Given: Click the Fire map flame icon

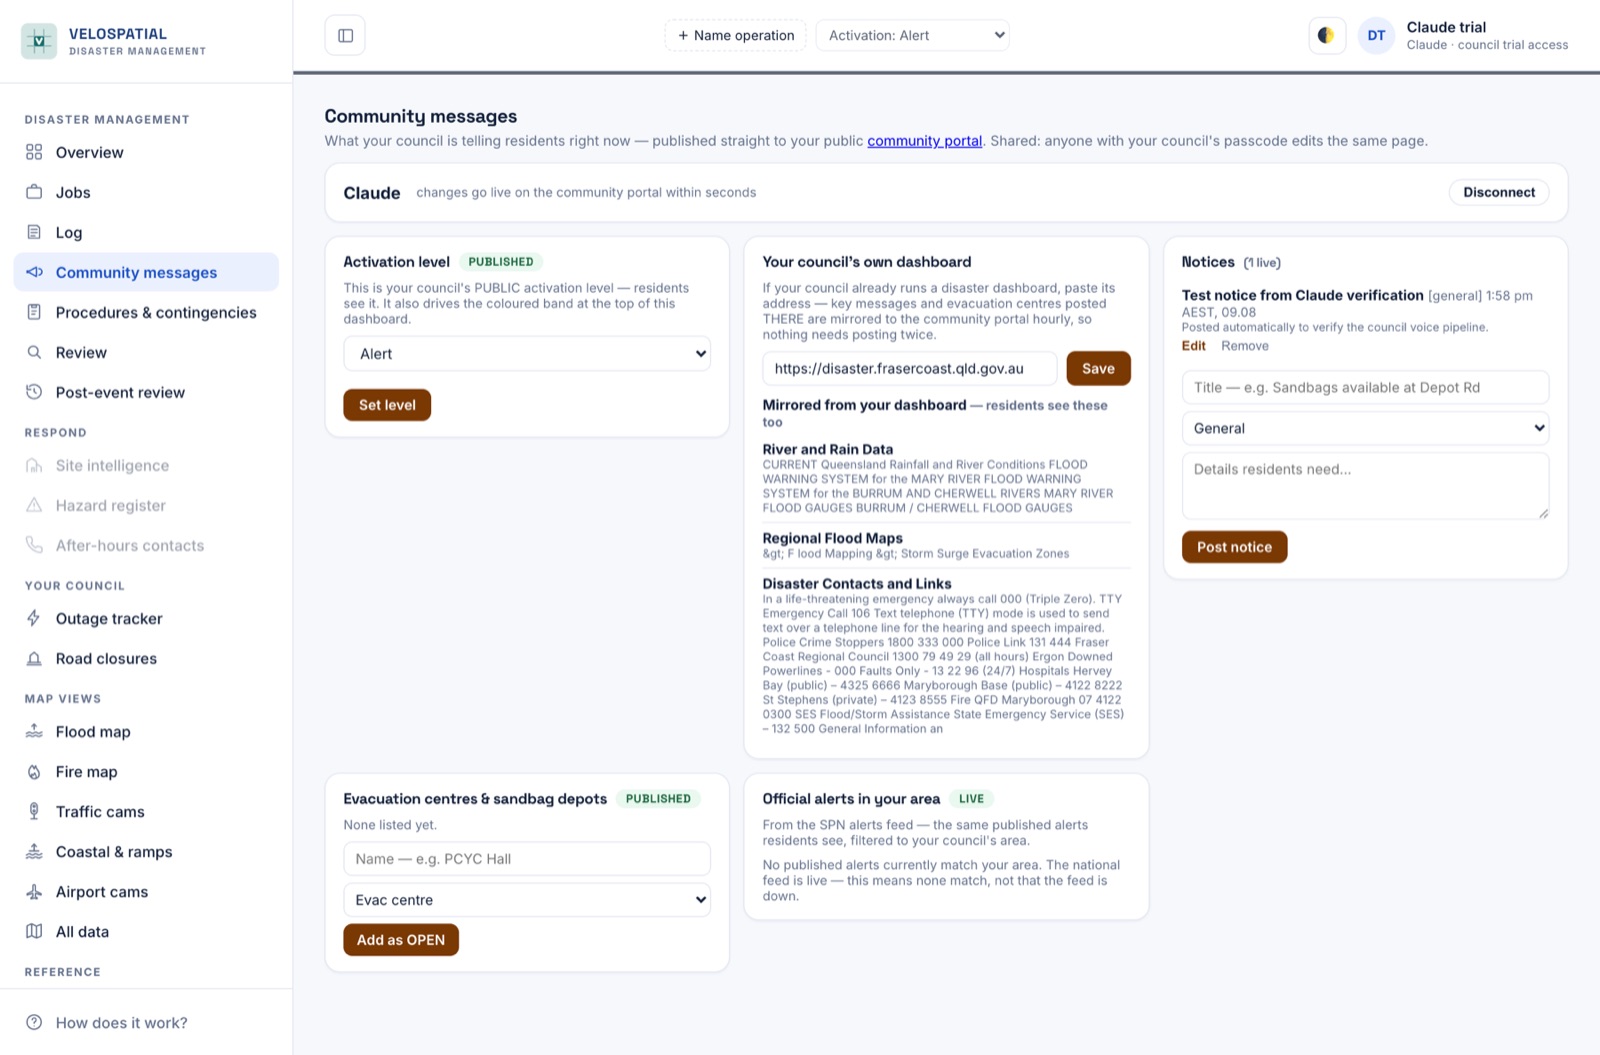Looking at the screenshot, I should pos(34,771).
